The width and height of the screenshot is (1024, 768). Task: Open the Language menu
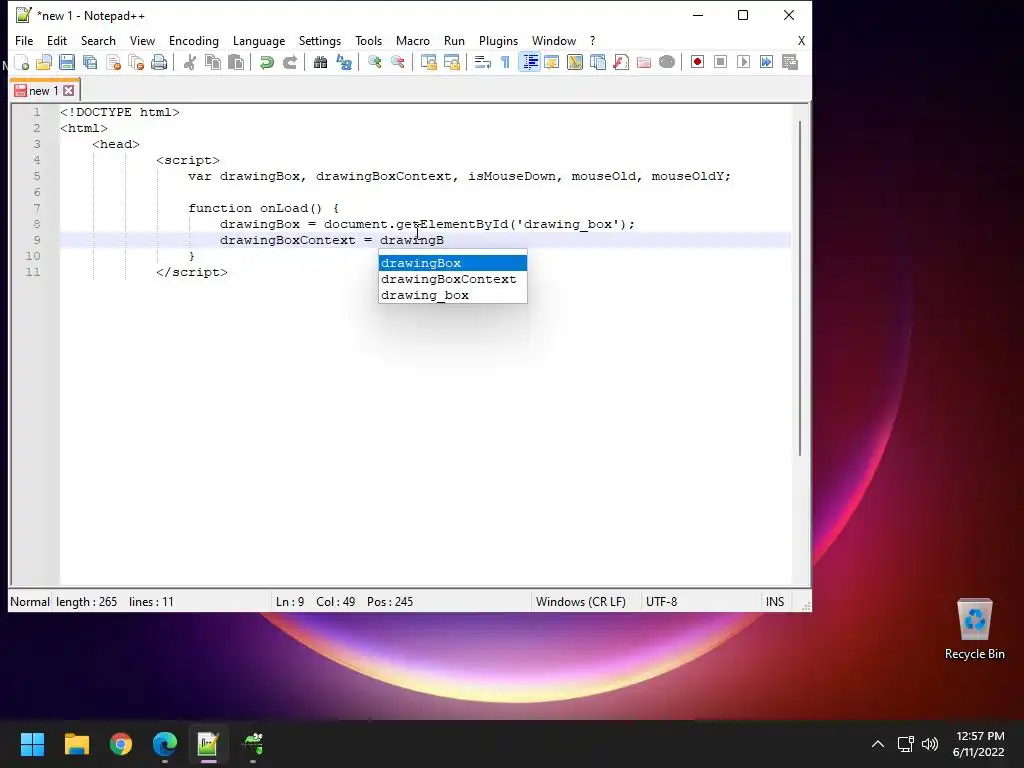point(259,40)
